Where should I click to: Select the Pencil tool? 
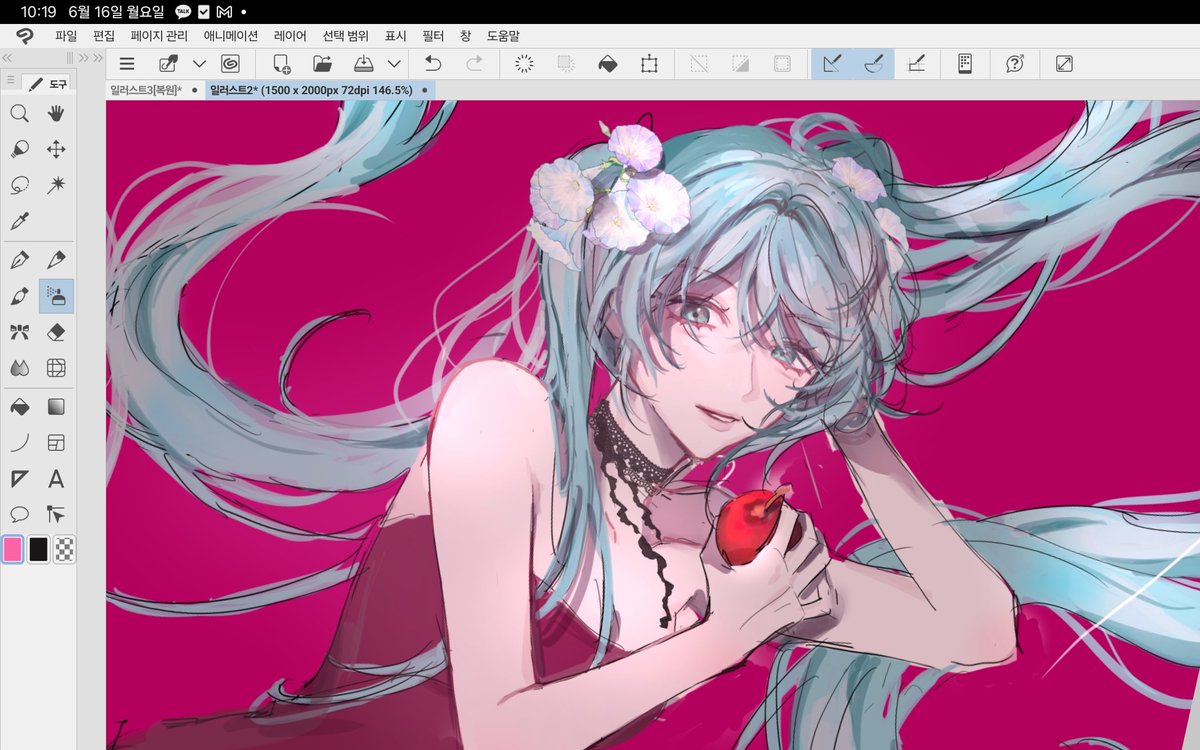(56, 261)
